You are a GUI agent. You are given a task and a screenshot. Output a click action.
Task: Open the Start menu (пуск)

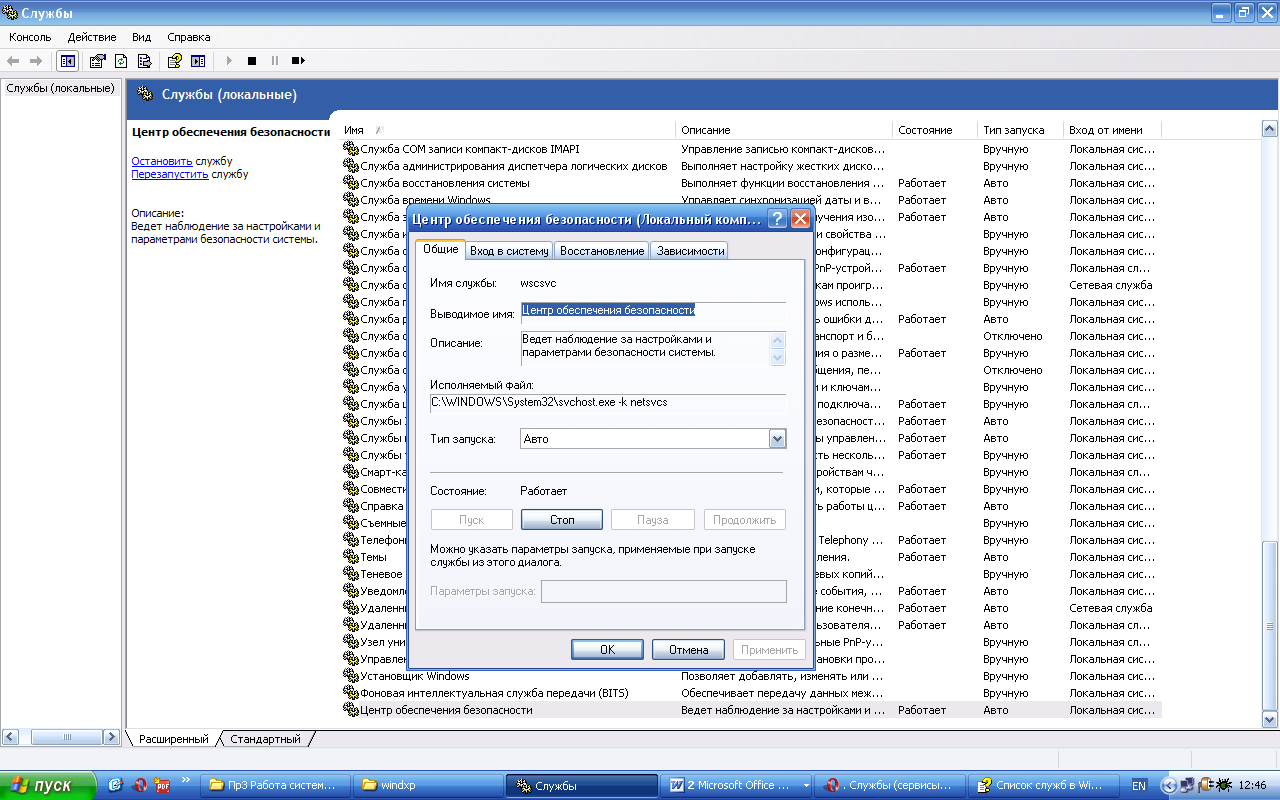[48, 785]
